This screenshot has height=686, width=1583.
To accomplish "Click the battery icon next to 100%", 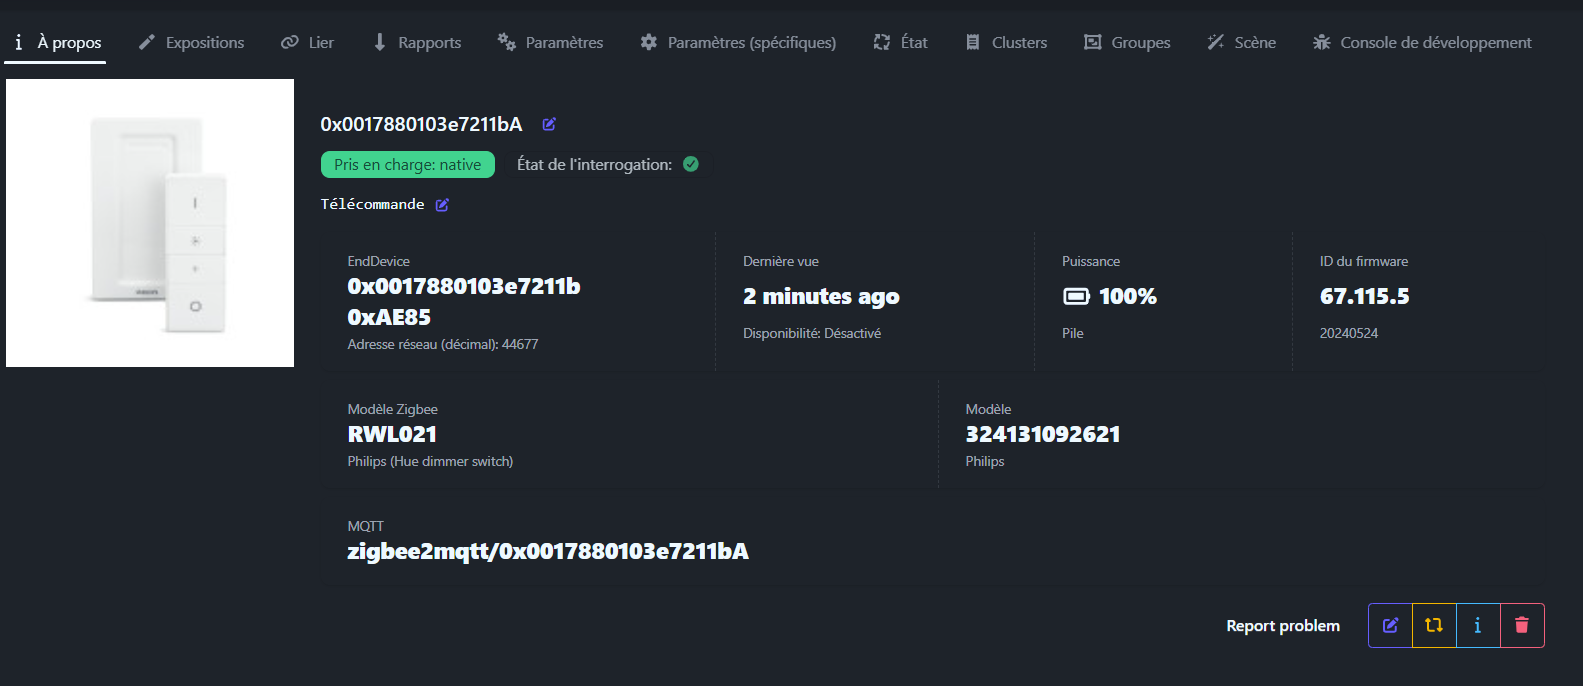I will [x=1076, y=296].
